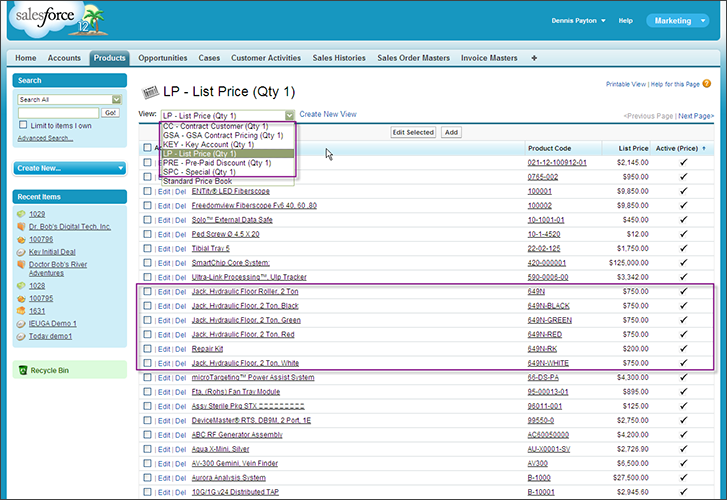Screen dimensions: 727x500
Task: Click the $125,000.00 list price cell
Action: 629,263
